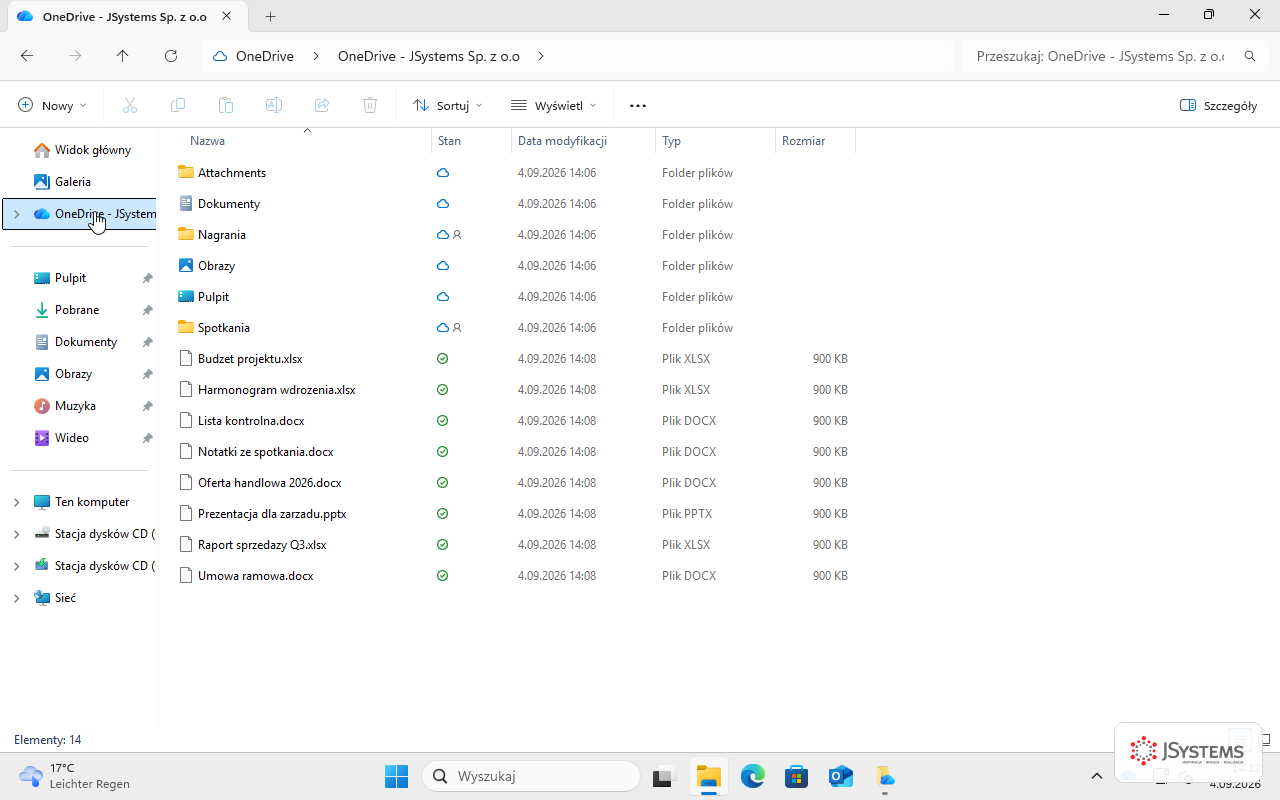Click the Share icon in toolbar
1280x800 pixels.
pos(322,105)
